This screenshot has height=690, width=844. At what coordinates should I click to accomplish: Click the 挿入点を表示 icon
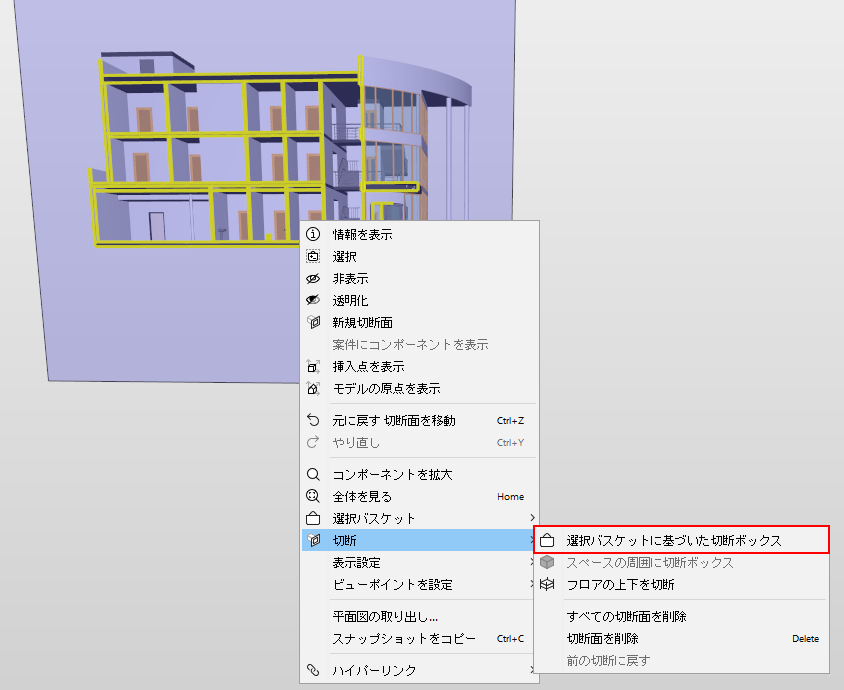[x=313, y=367]
